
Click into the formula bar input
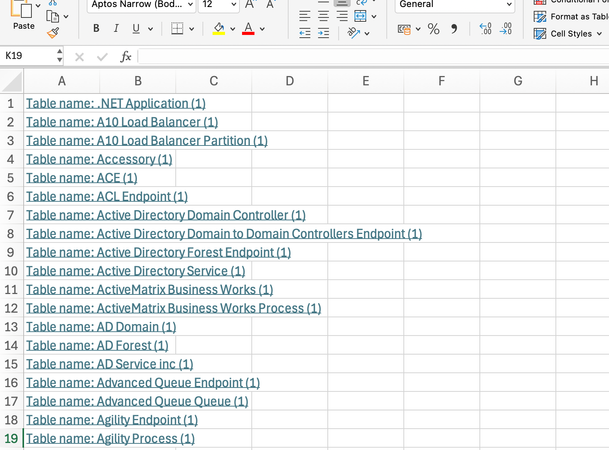[x=373, y=57]
